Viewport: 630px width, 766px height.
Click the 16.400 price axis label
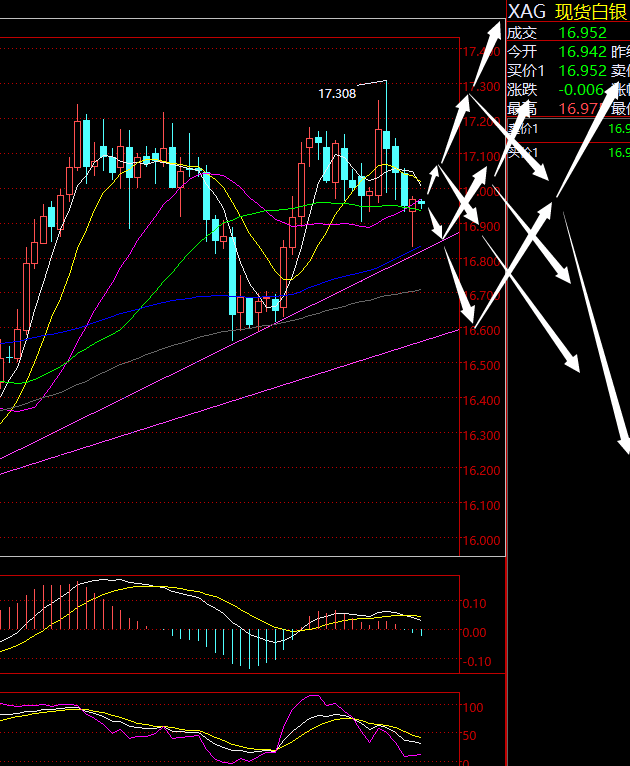coord(481,401)
